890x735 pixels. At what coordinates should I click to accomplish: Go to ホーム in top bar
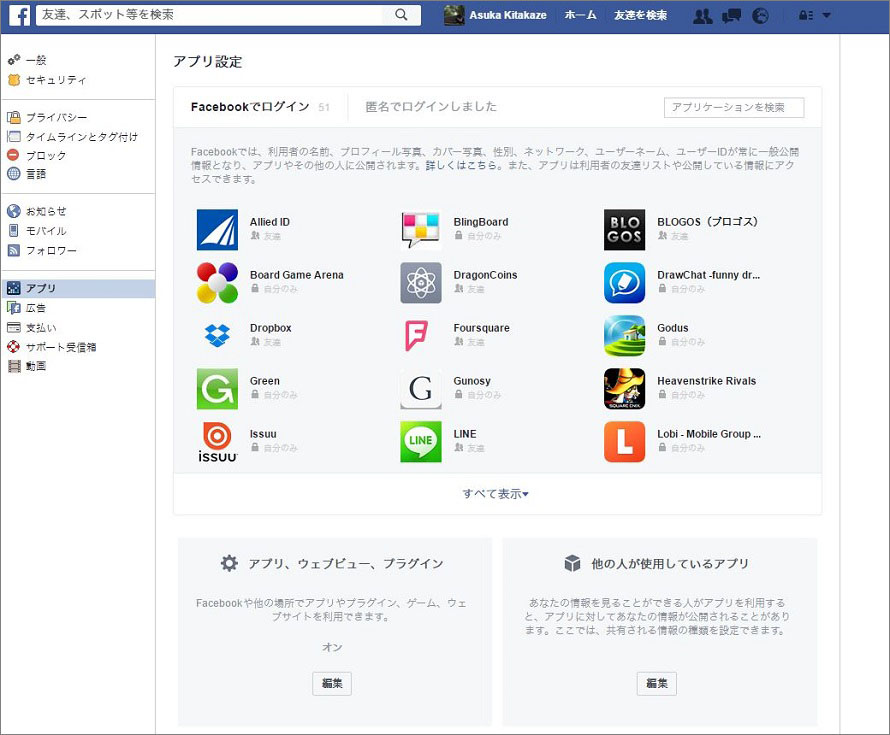(580, 15)
